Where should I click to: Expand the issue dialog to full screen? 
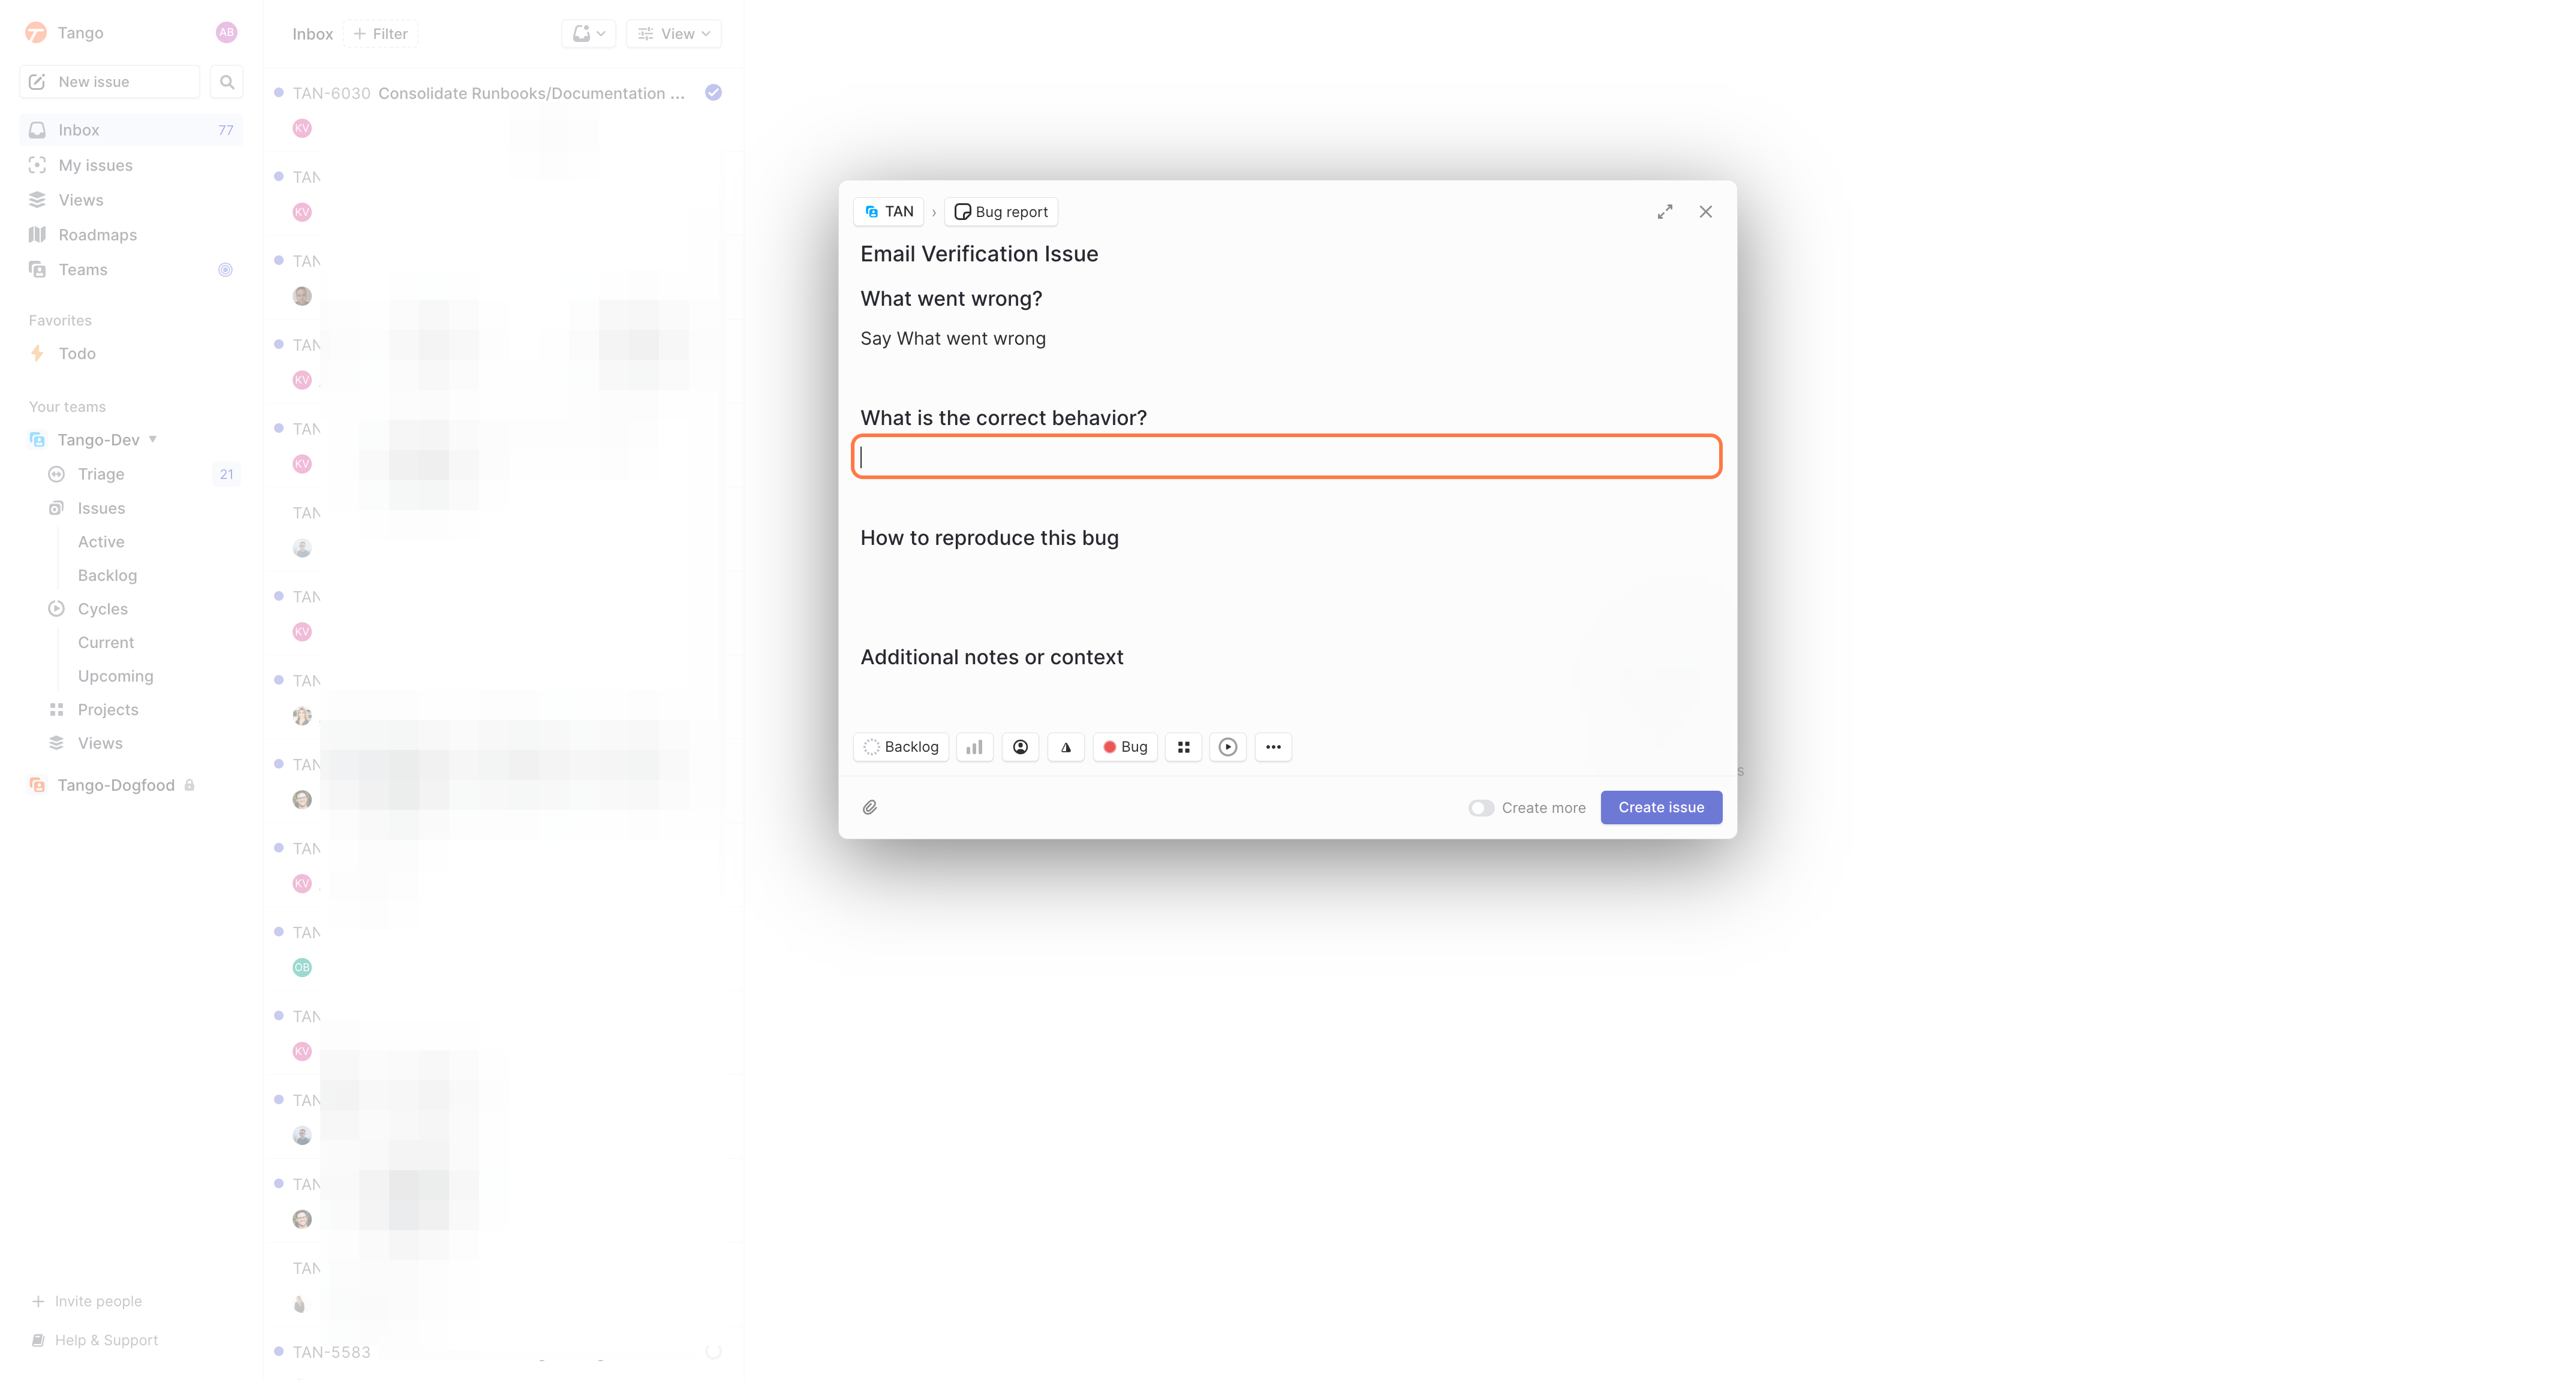tap(1665, 212)
